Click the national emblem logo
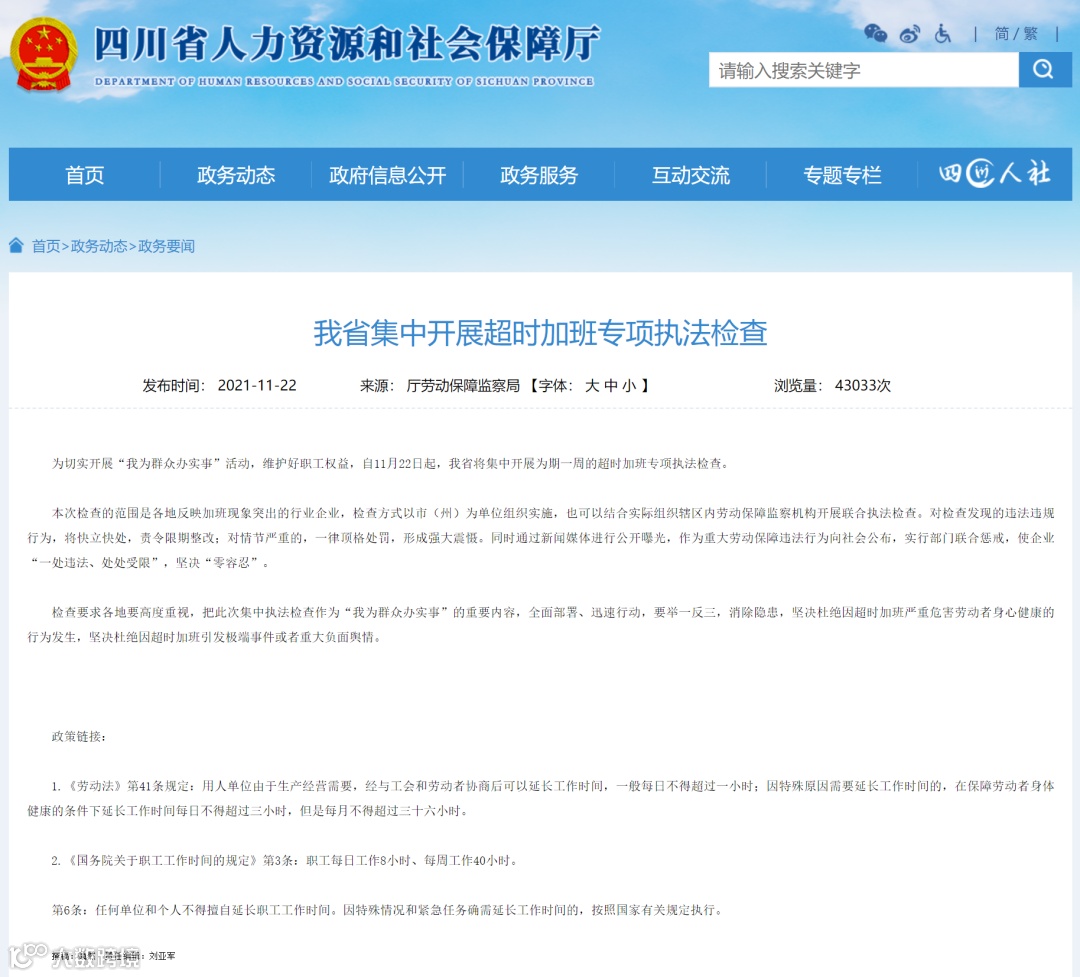The width and height of the screenshot is (1080, 977). [x=43, y=54]
